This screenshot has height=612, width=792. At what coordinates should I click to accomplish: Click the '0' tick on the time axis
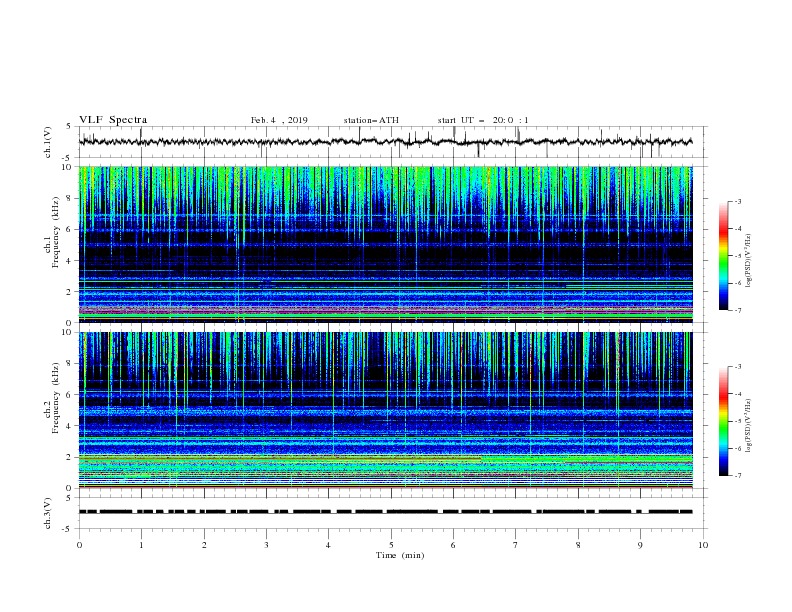coord(79,545)
